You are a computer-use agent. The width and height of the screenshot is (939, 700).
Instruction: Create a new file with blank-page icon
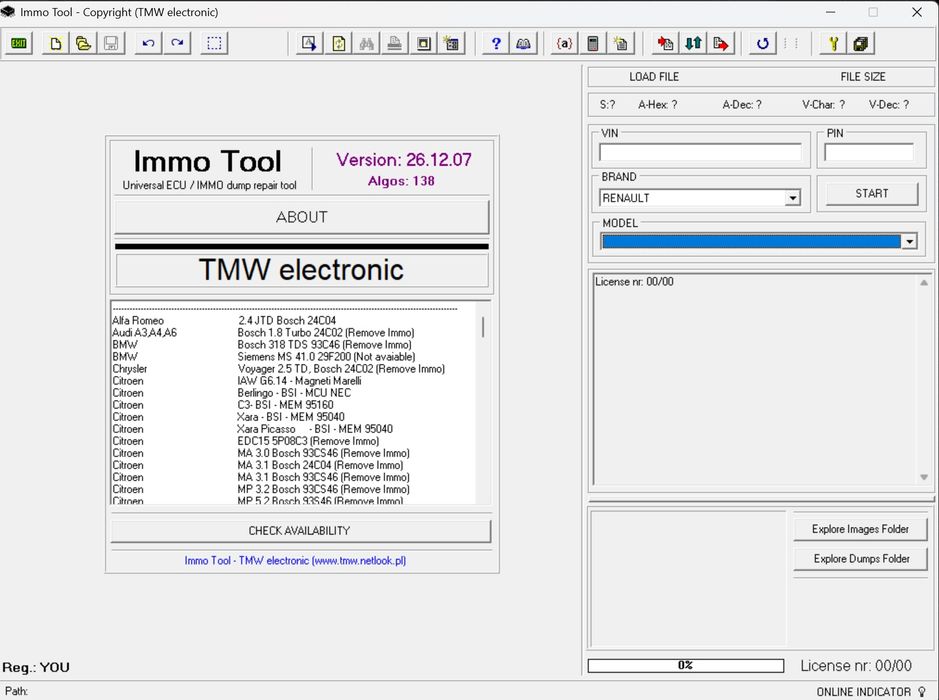[x=55, y=43]
